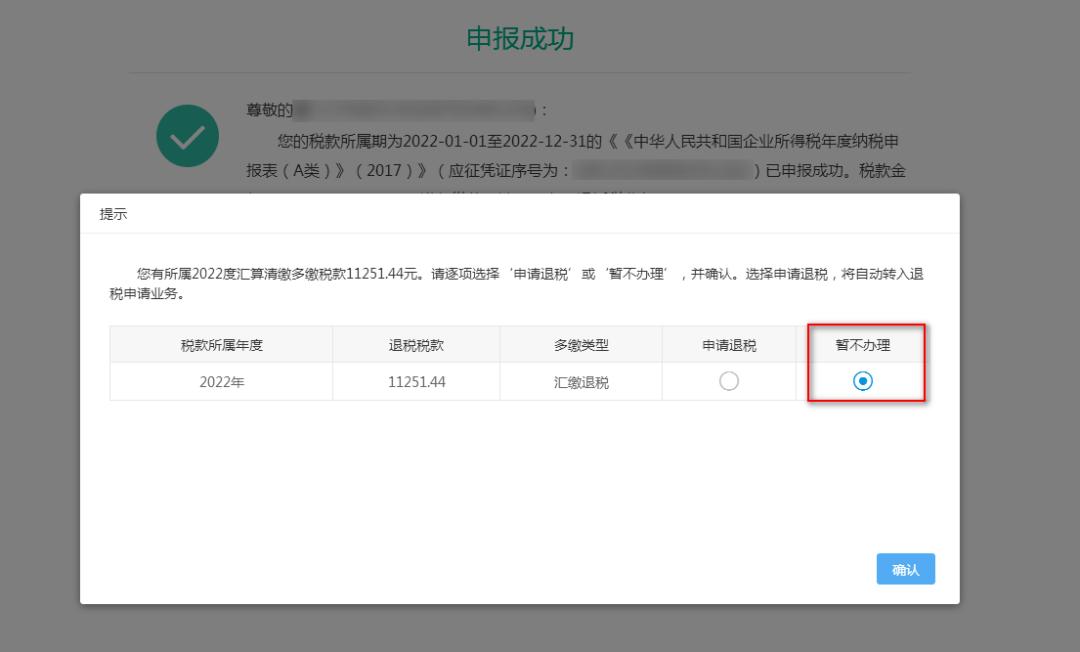Click the selected blue radio indicator
Image resolution: width=1080 pixels, height=652 pixels.
864,381
